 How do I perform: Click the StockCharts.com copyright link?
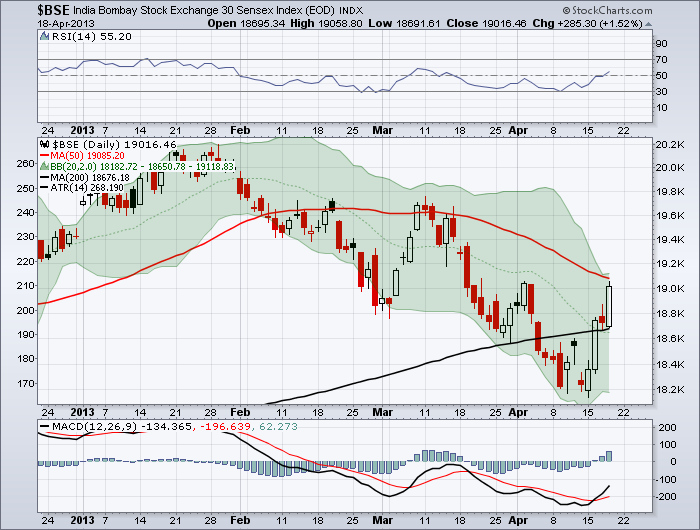[607, 10]
